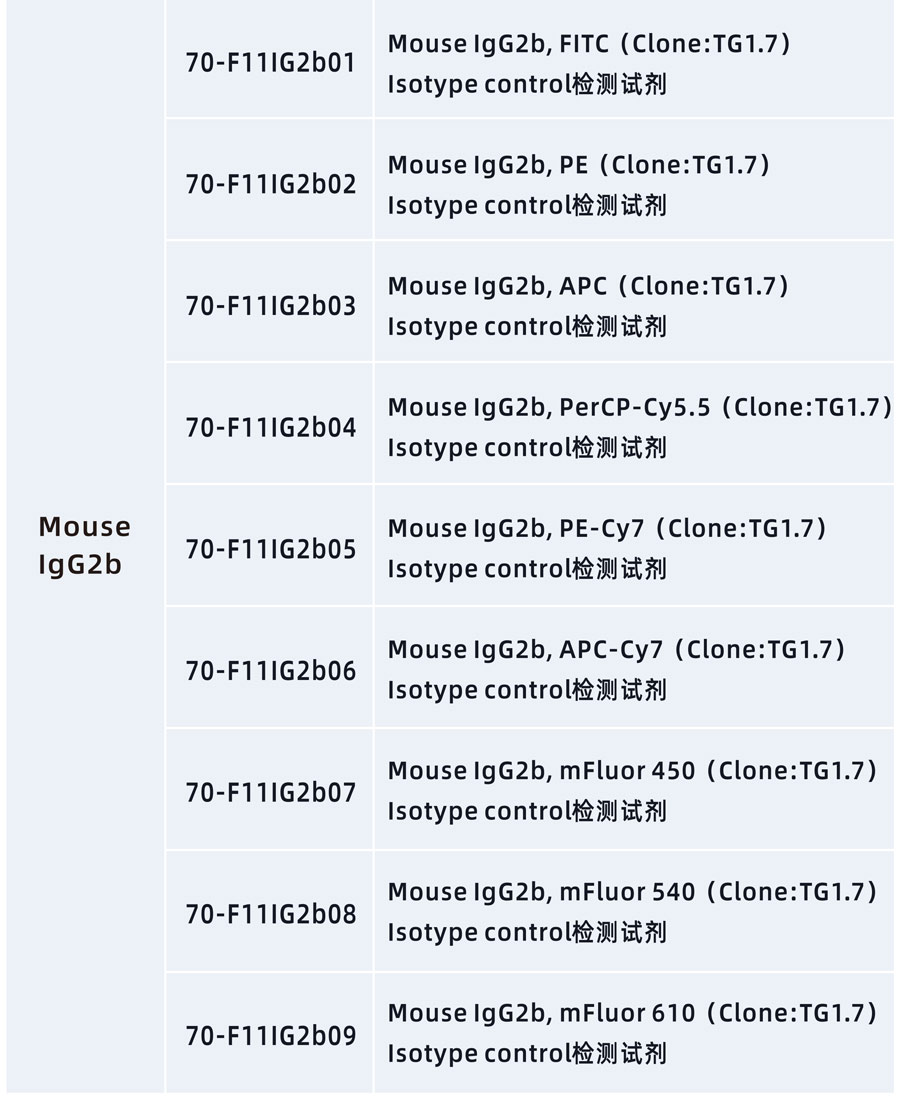Image resolution: width=900 pixels, height=1099 pixels.
Task: Select catalog number 70-F11IG2b07
Action: point(270,792)
